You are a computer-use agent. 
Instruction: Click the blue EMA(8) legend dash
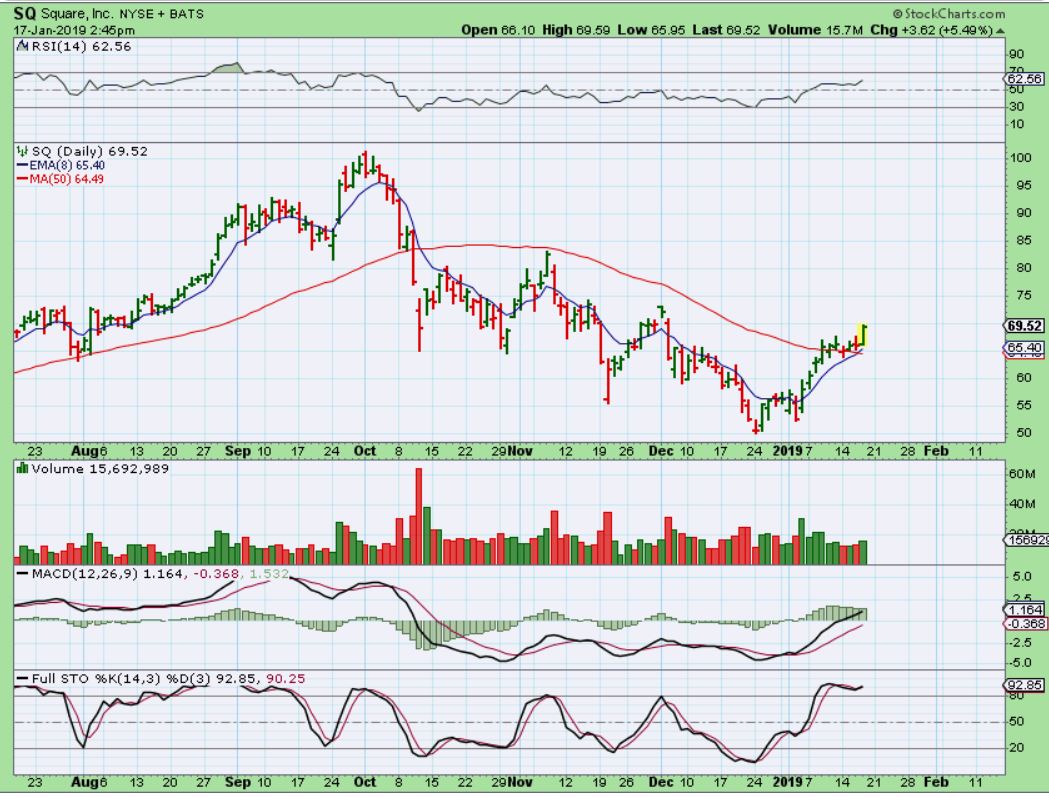21,165
